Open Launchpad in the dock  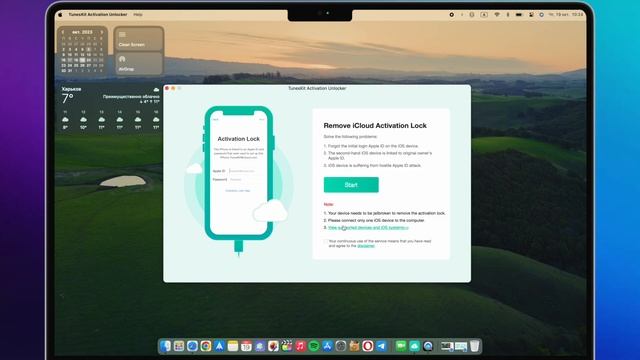179,346
